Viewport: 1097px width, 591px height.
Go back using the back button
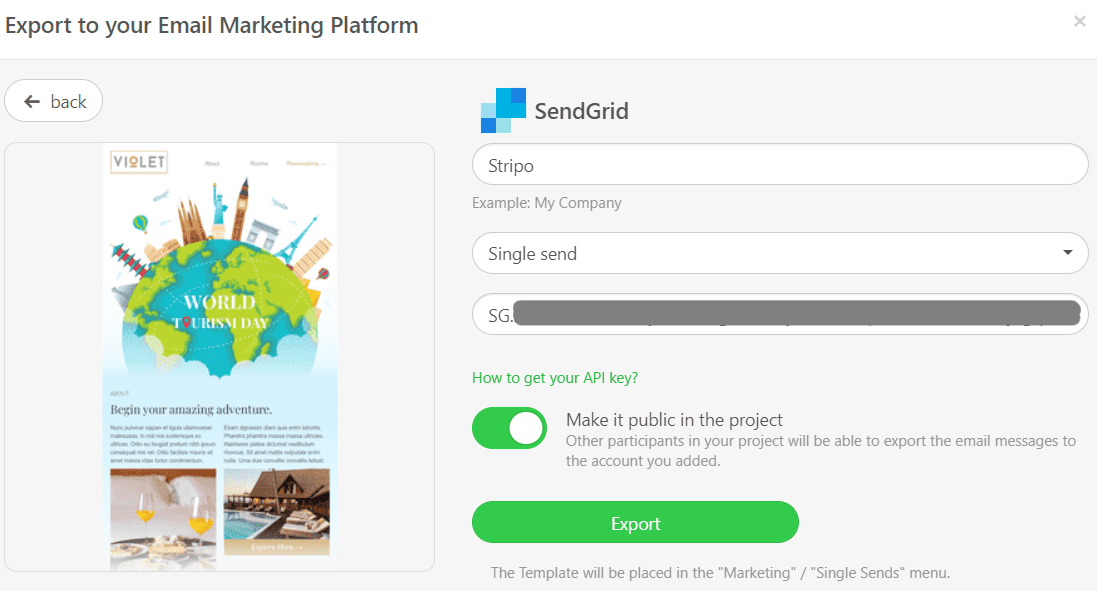54,101
